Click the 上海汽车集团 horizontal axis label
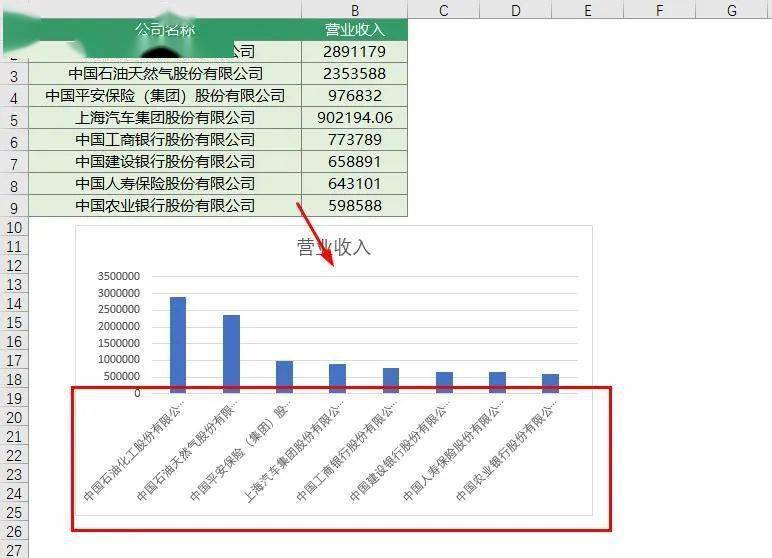This screenshot has height=558, width=772. click(293, 454)
